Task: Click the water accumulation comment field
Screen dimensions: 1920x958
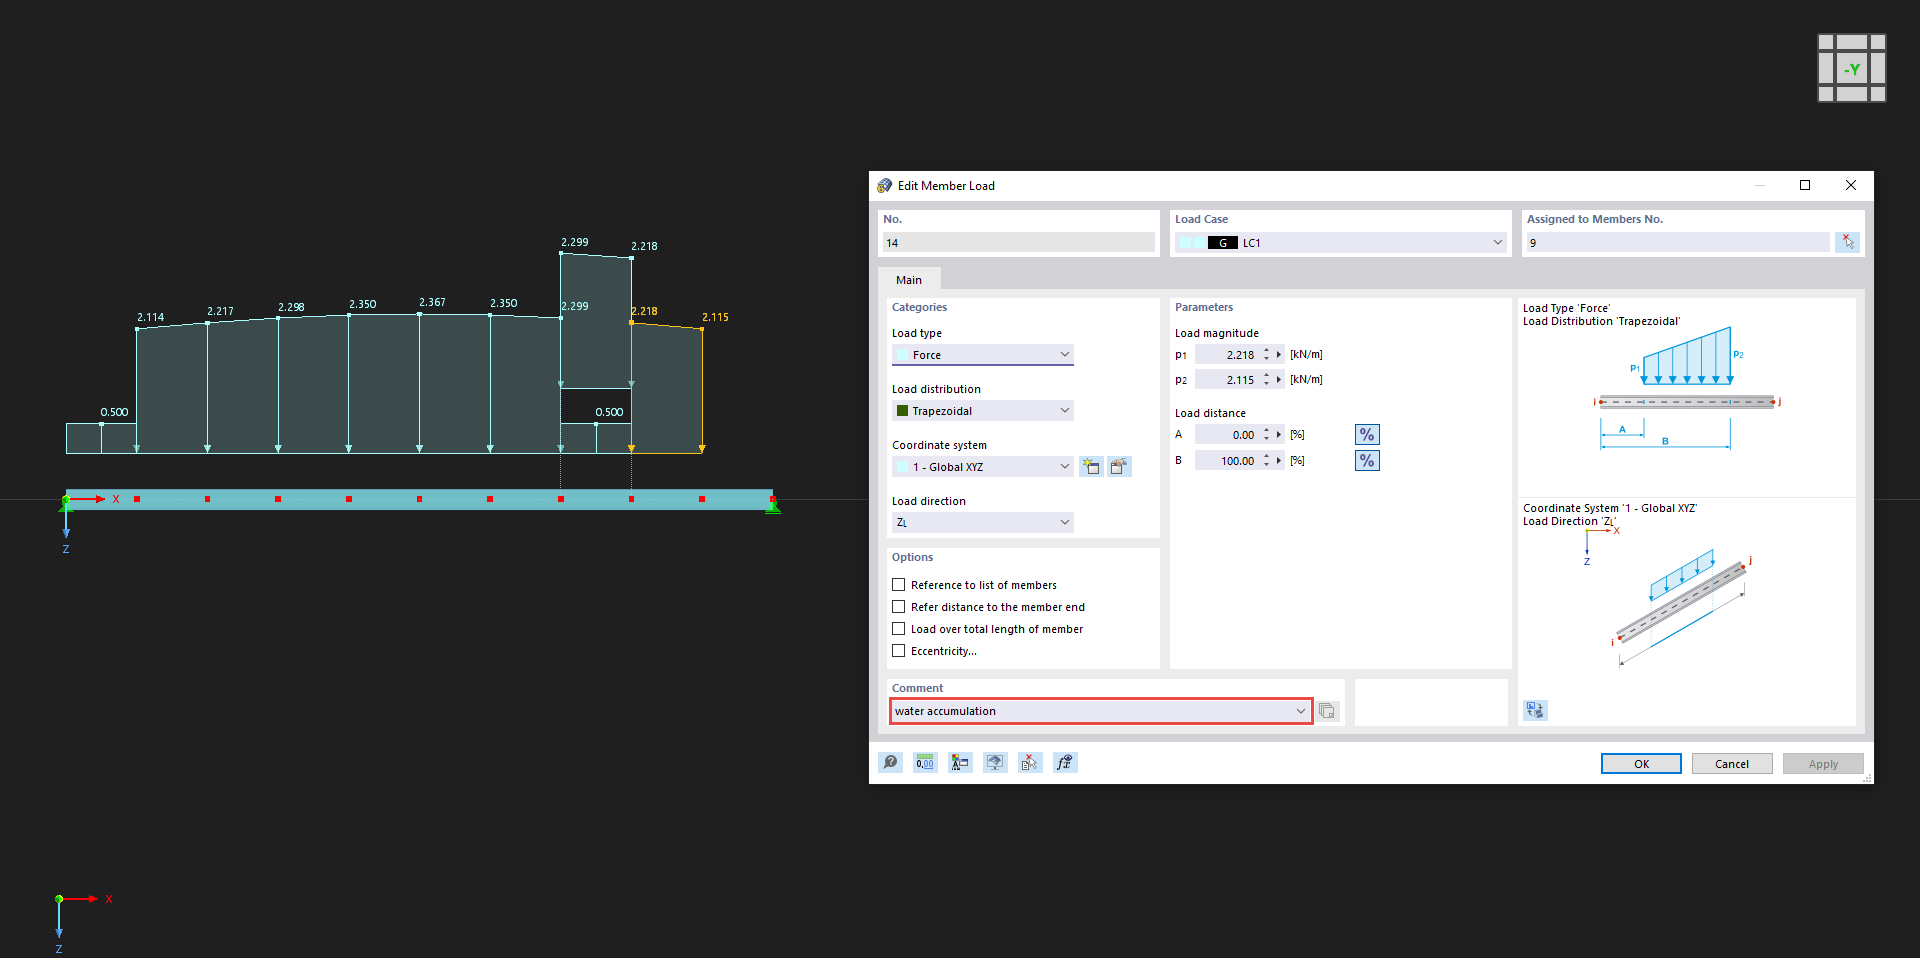Action: click(x=1090, y=710)
